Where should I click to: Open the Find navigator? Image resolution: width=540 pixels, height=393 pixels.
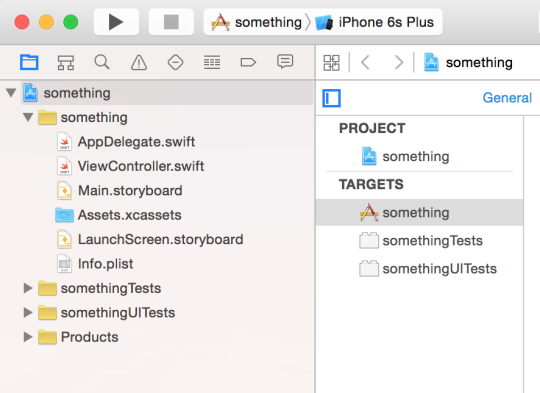pos(102,62)
